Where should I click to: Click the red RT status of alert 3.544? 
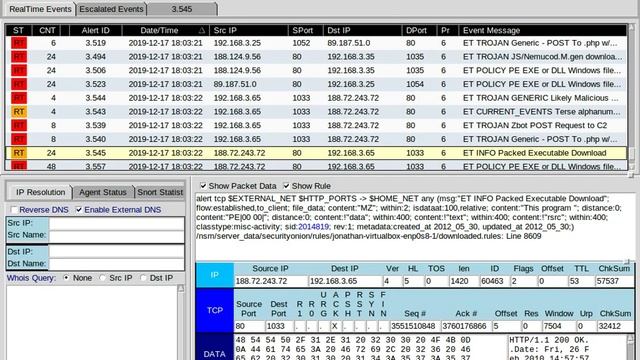click(x=18, y=98)
